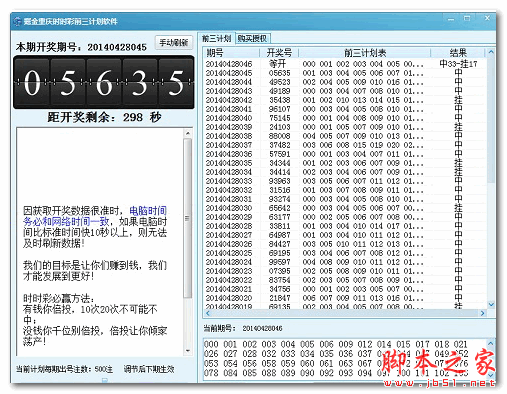This screenshot has width=507, height=394.
Task: Select row 20140428043 with 49189
Action: click(x=345, y=91)
